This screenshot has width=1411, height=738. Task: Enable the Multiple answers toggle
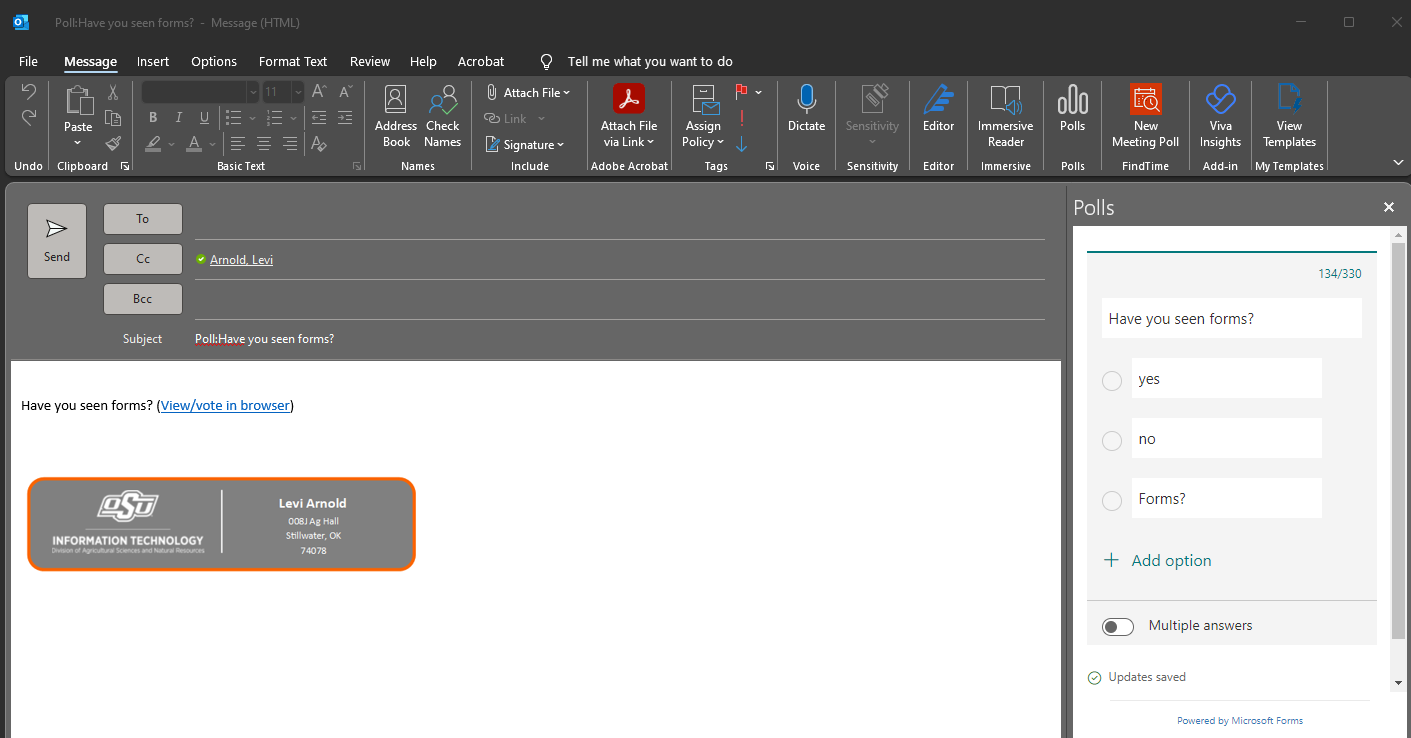(x=1117, y=626)
